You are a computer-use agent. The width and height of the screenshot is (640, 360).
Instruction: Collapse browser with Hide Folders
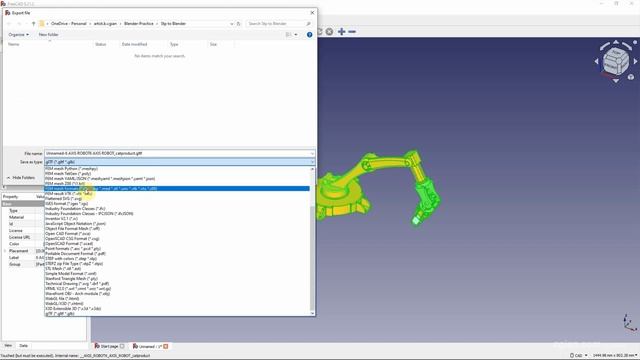click(21, 178)
